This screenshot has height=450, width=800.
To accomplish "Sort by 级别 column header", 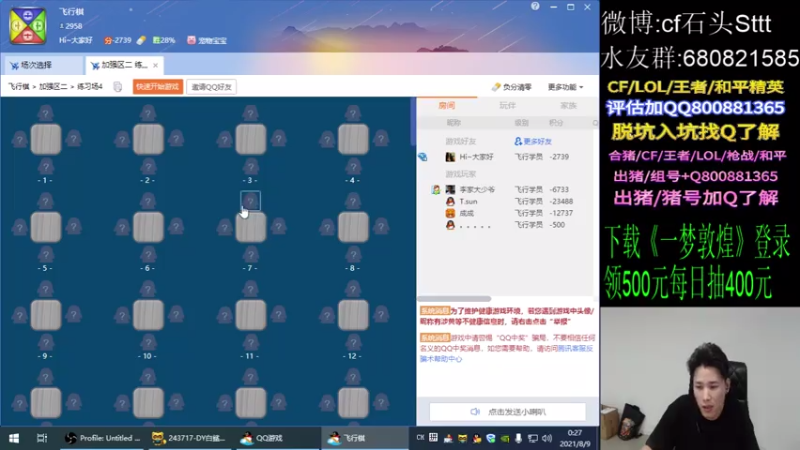I will pos(521,123).
